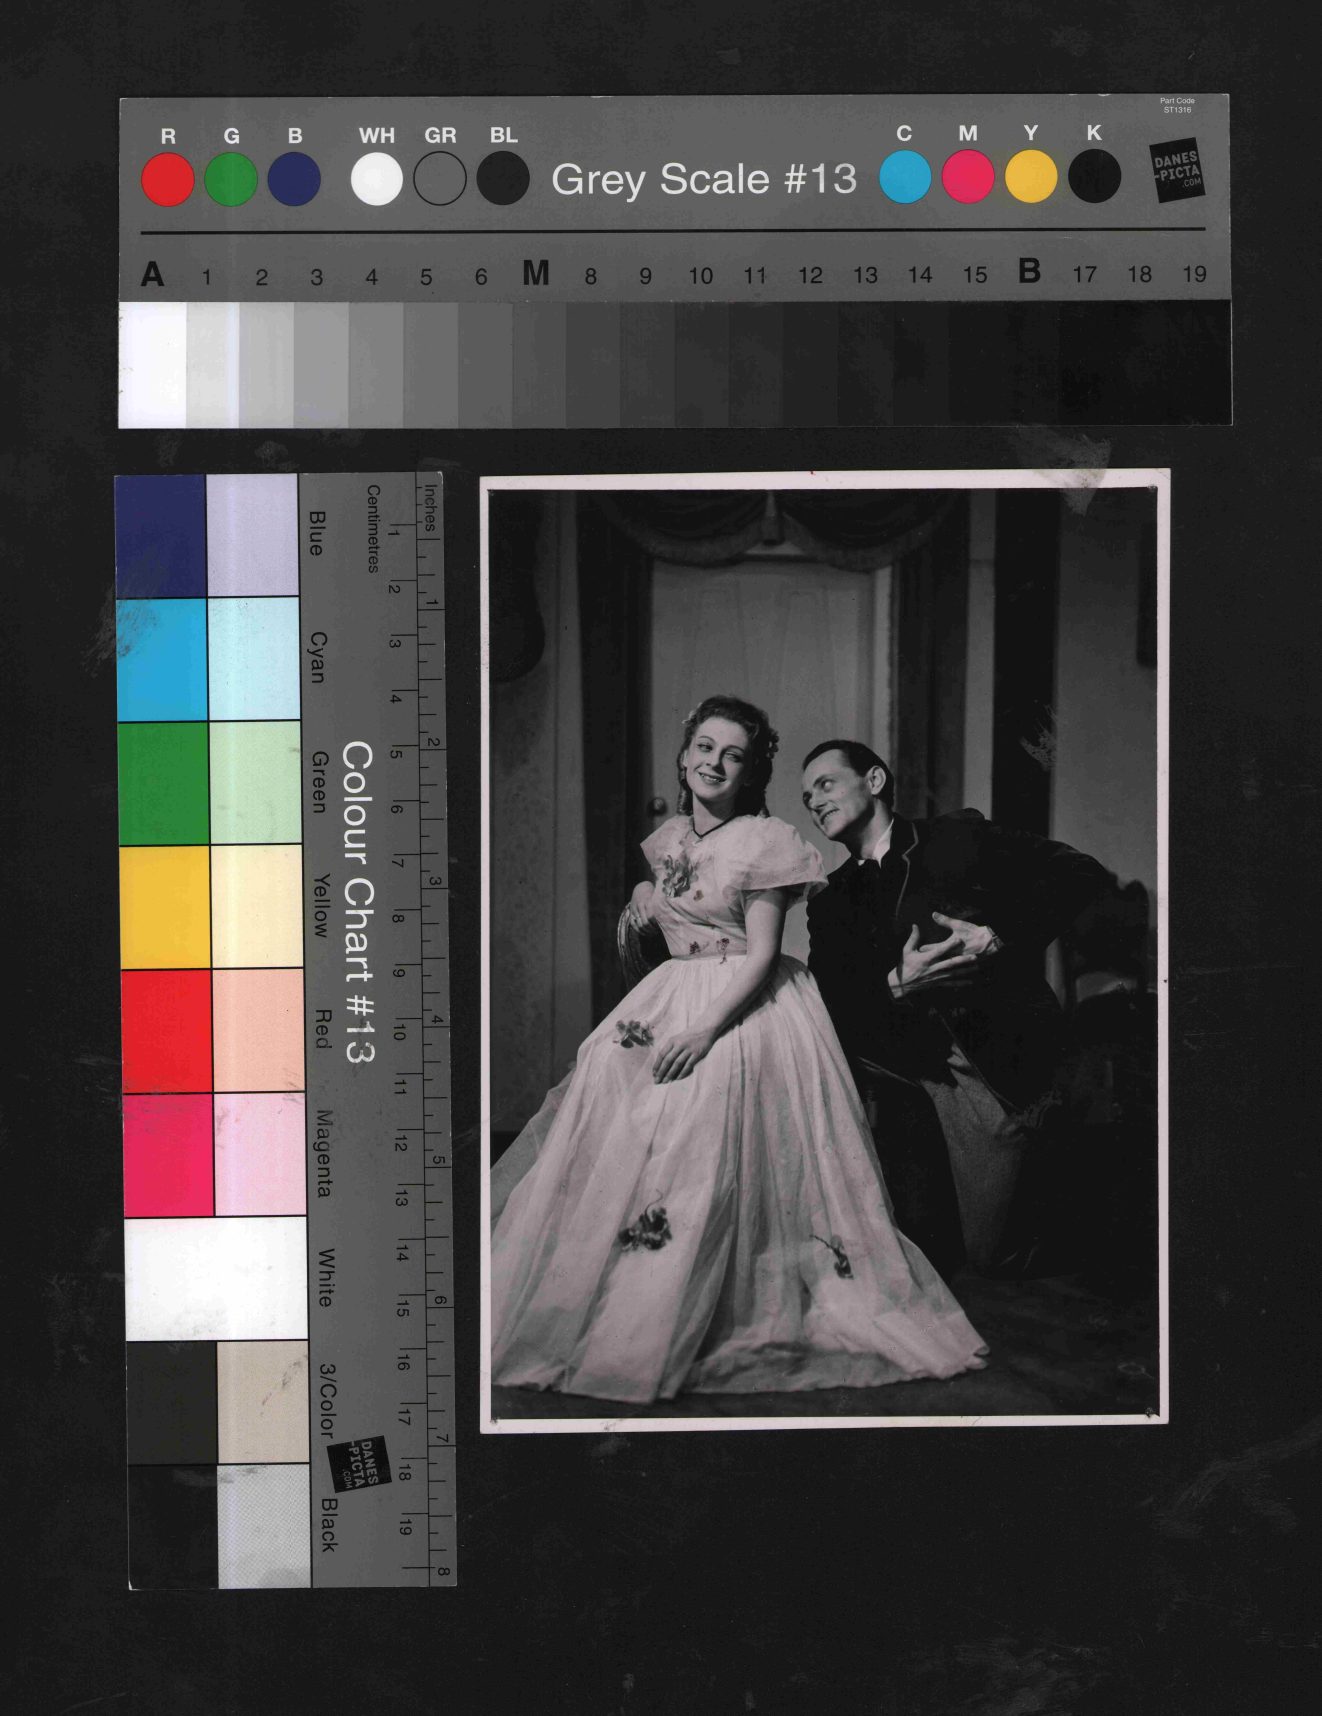The height and width of the screenshot is (1716, 1322).
Task: Click the saturated Blue patch on colour chart
Action: 161,535
